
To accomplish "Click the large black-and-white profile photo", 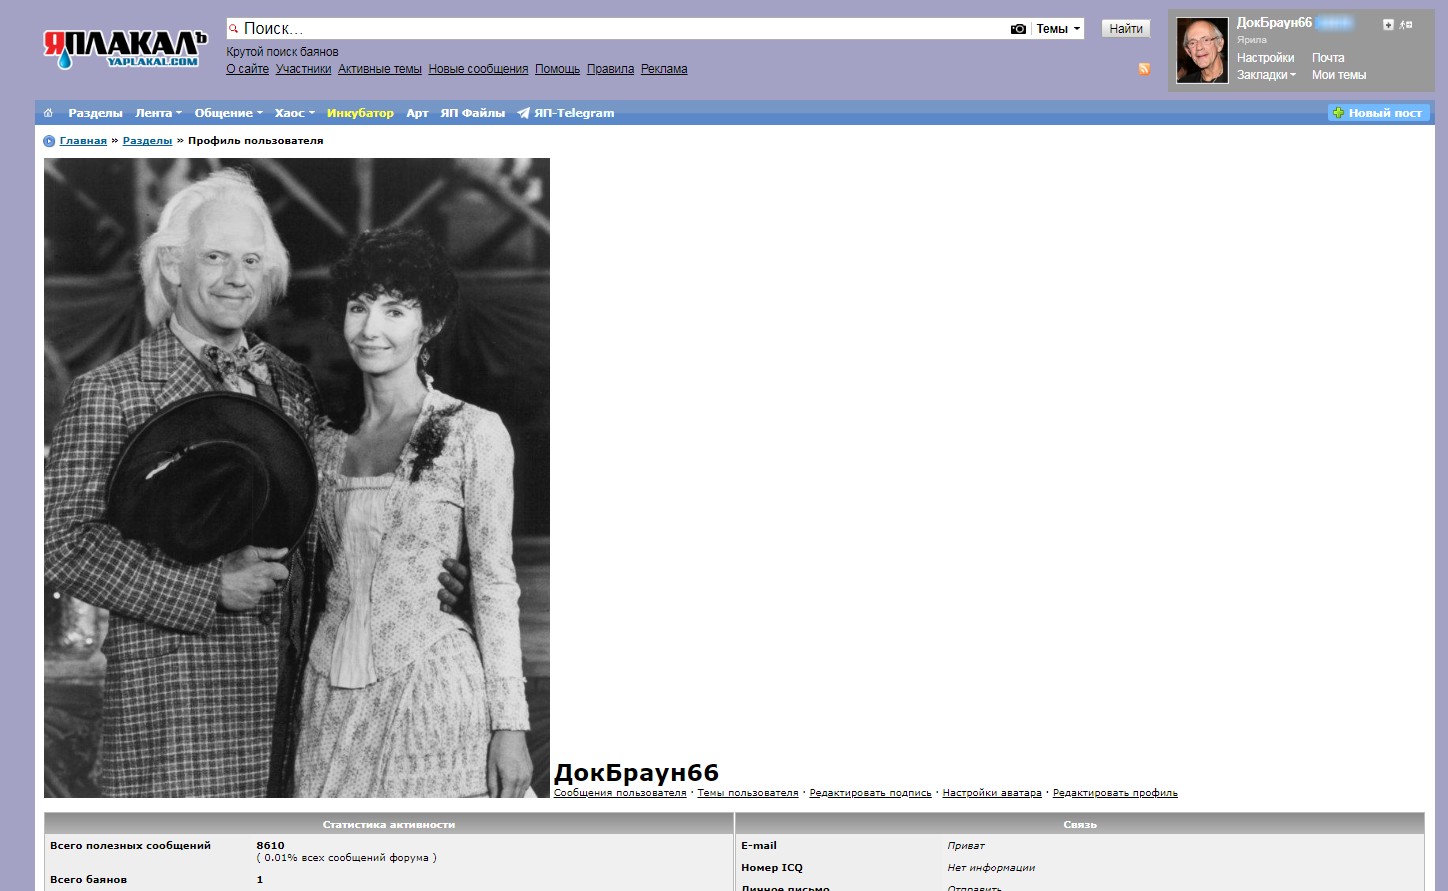I will [x=297, y=478].
